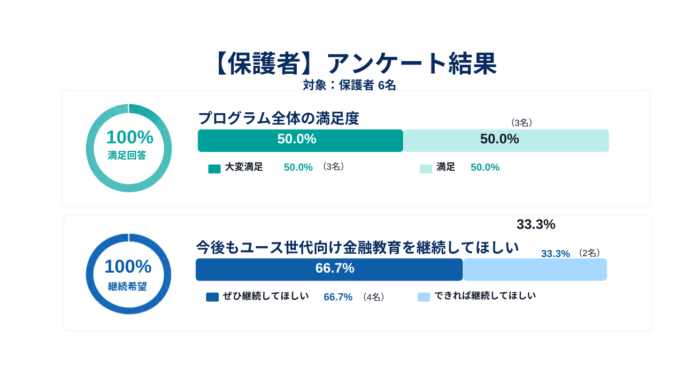Screen dimensions: 700x376
Task: Click the light teal 50.0% bar segment
Action: [506, 141]
